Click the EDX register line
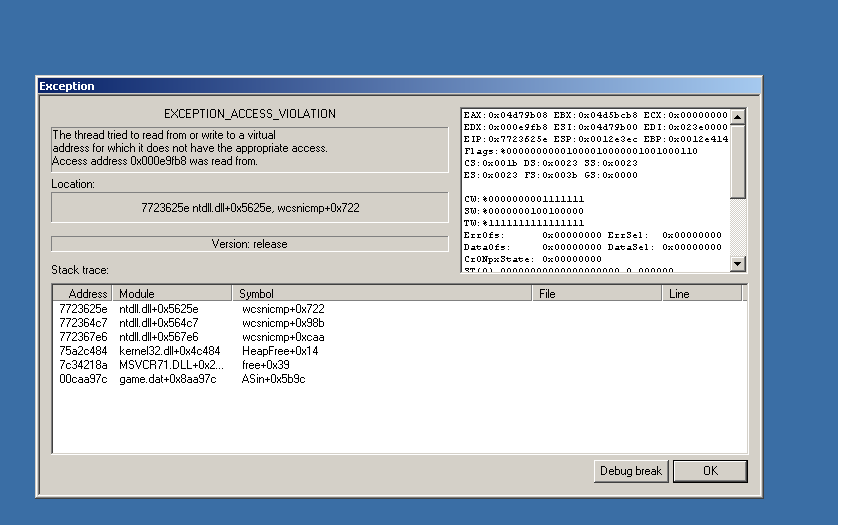 click(596, 127)
